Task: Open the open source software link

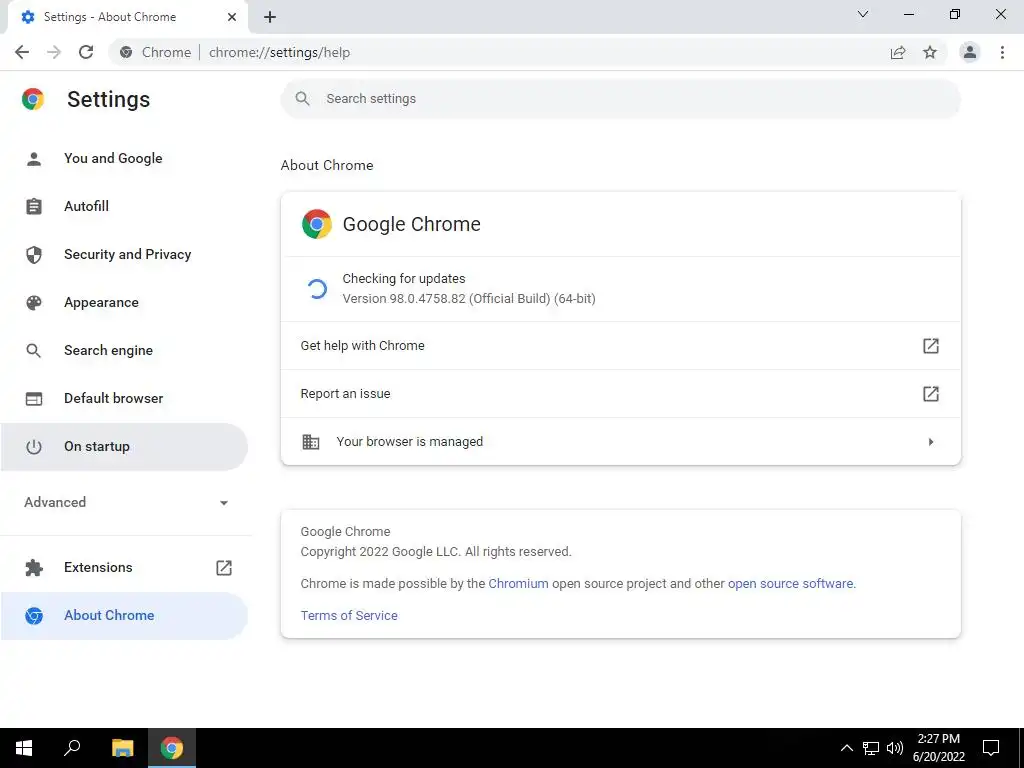Action: coord(790,583)
